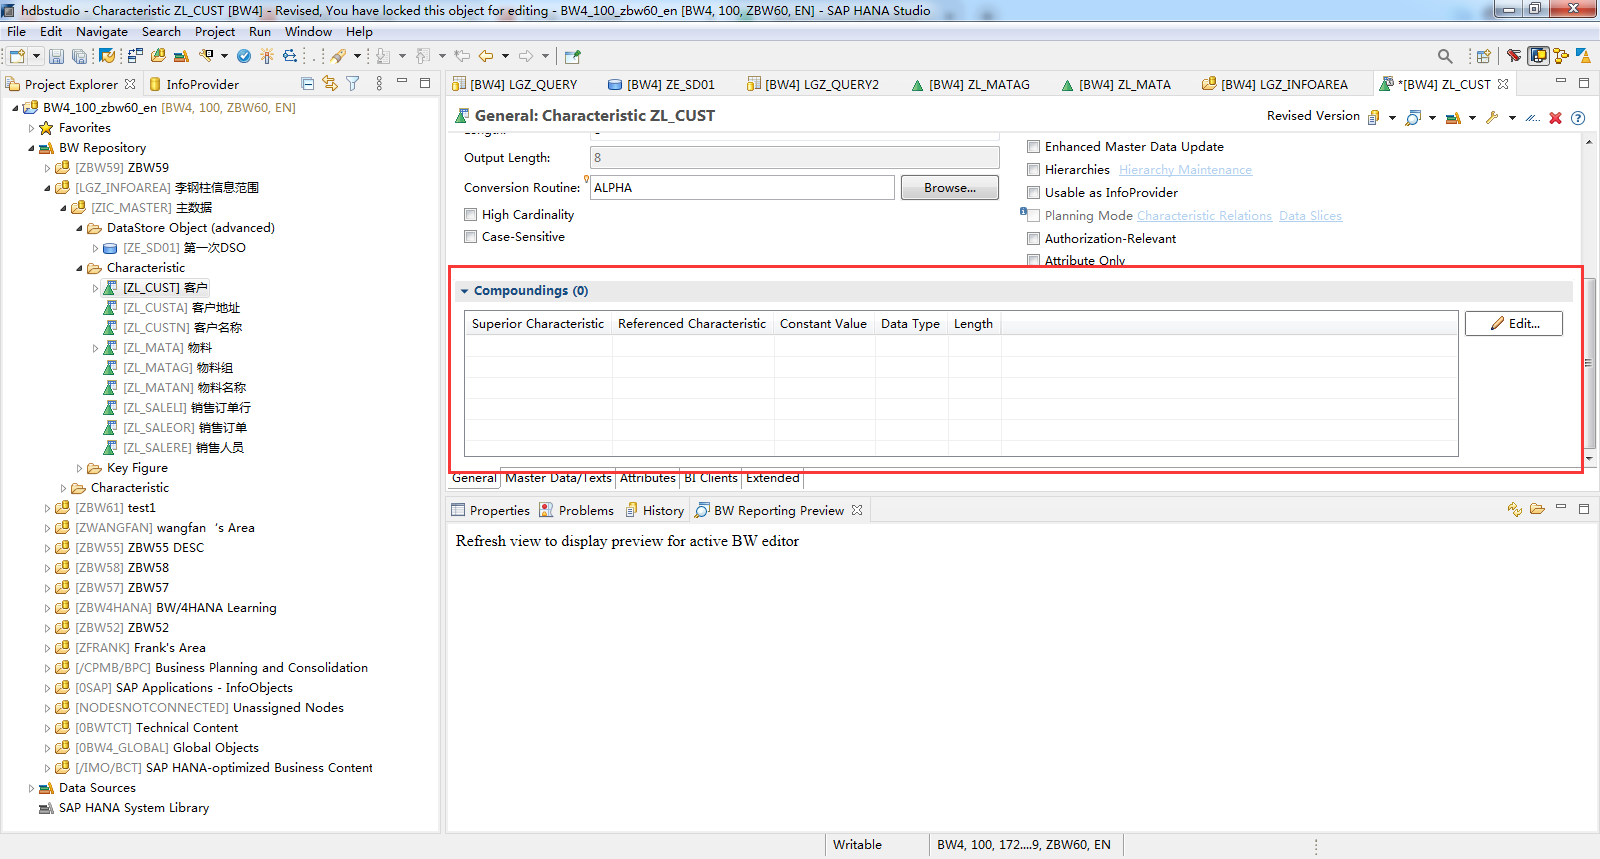Screen dimensions: 1600x859
Task: Expand the Key Figure folder node
Action: point(79,468)
